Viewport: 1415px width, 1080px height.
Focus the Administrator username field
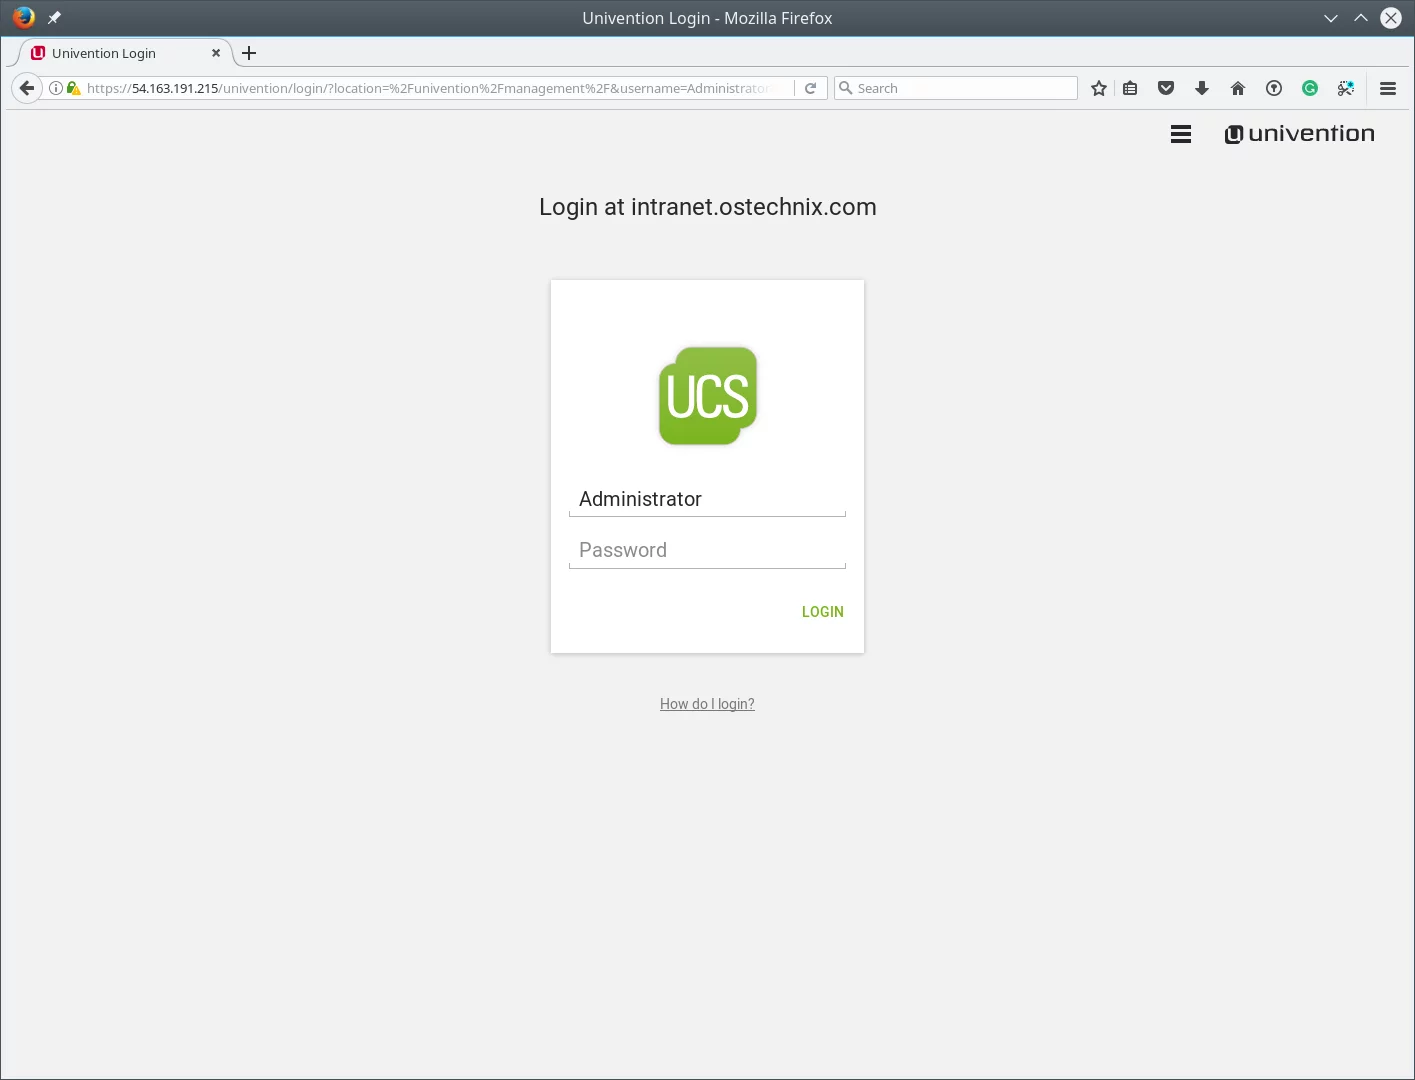tap(707, 499)
